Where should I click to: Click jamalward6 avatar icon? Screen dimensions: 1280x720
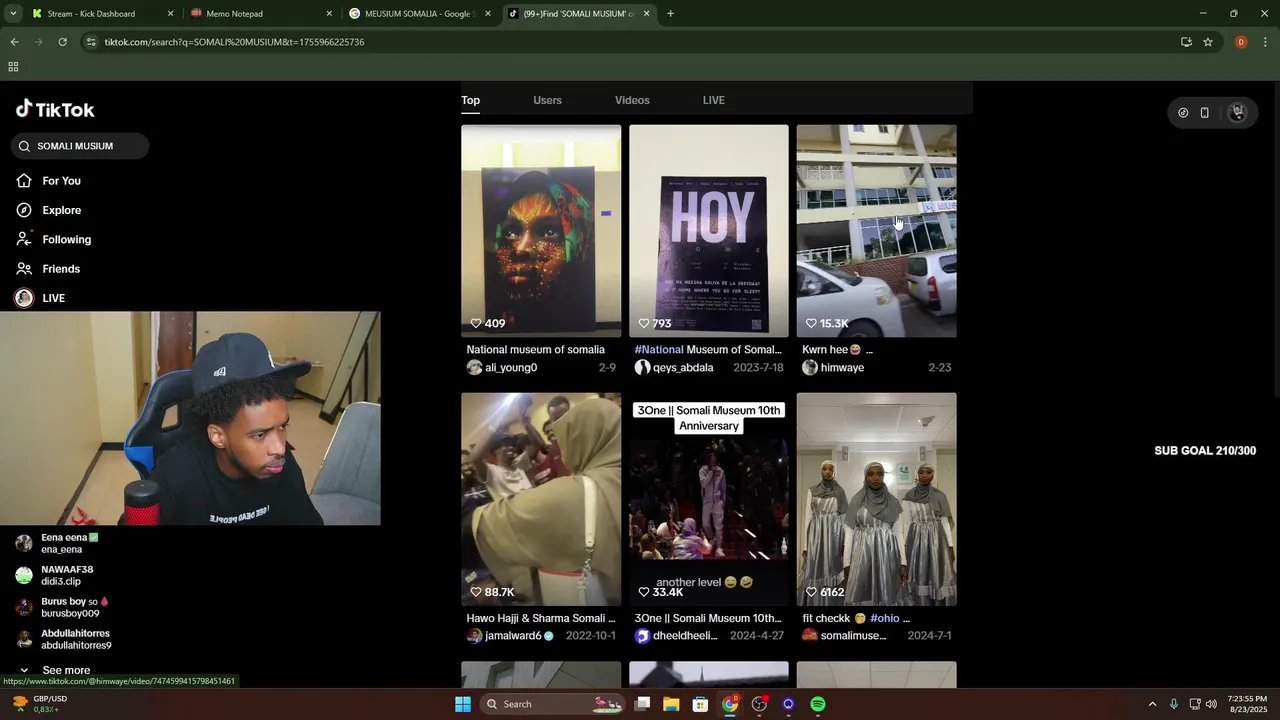pyautogui.click(x=474, y=636)
